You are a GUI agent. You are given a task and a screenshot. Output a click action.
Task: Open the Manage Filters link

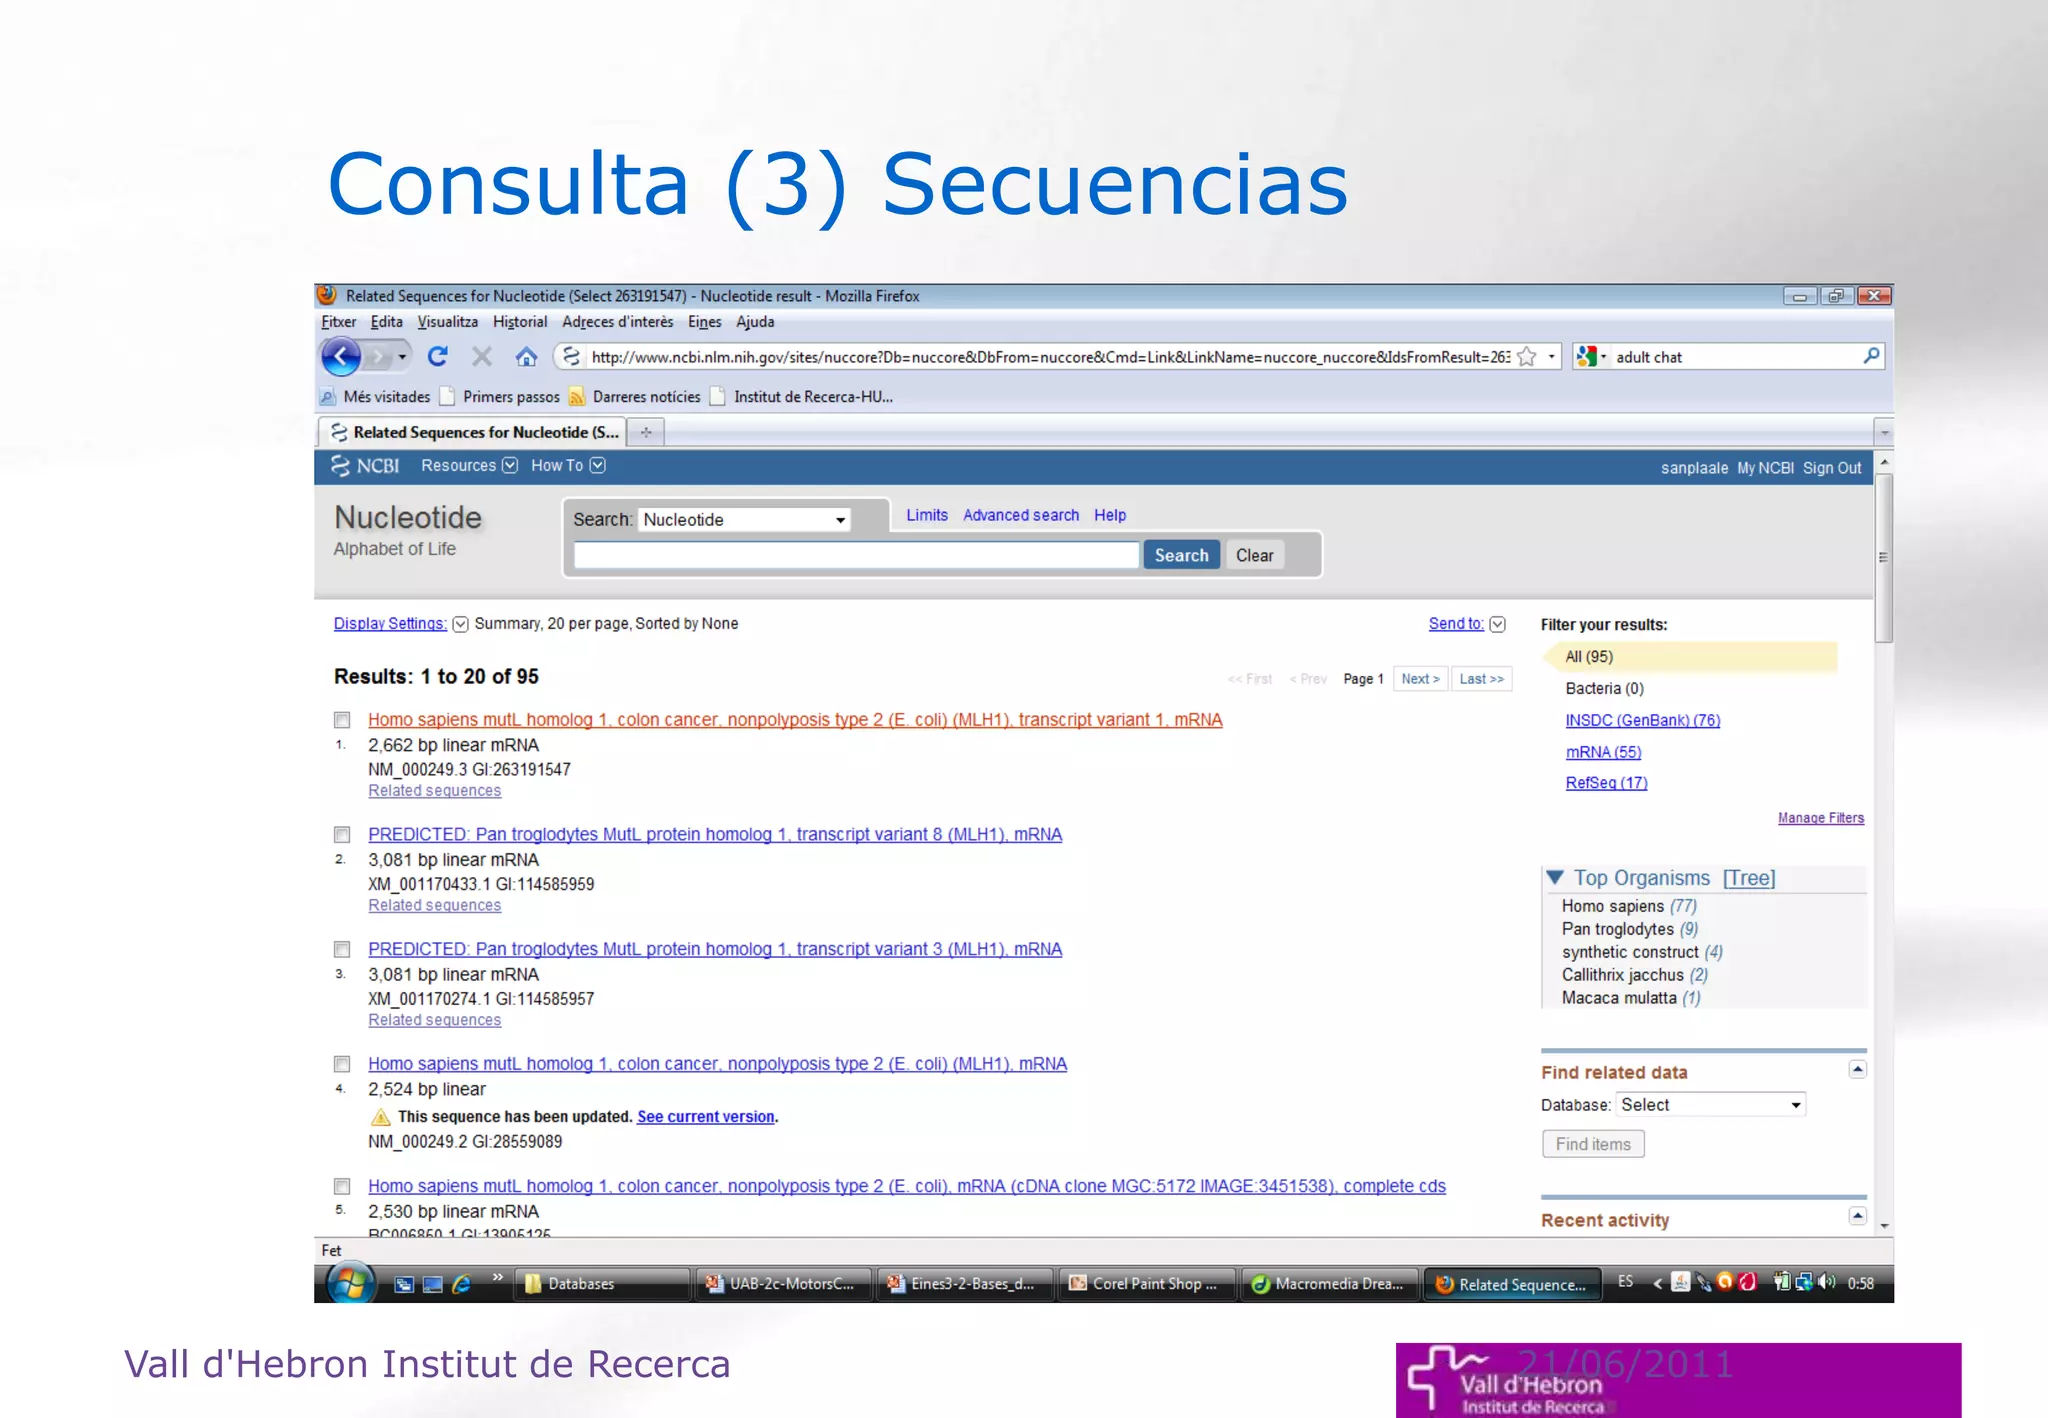pyautogui.click(x=1820, y=818)
